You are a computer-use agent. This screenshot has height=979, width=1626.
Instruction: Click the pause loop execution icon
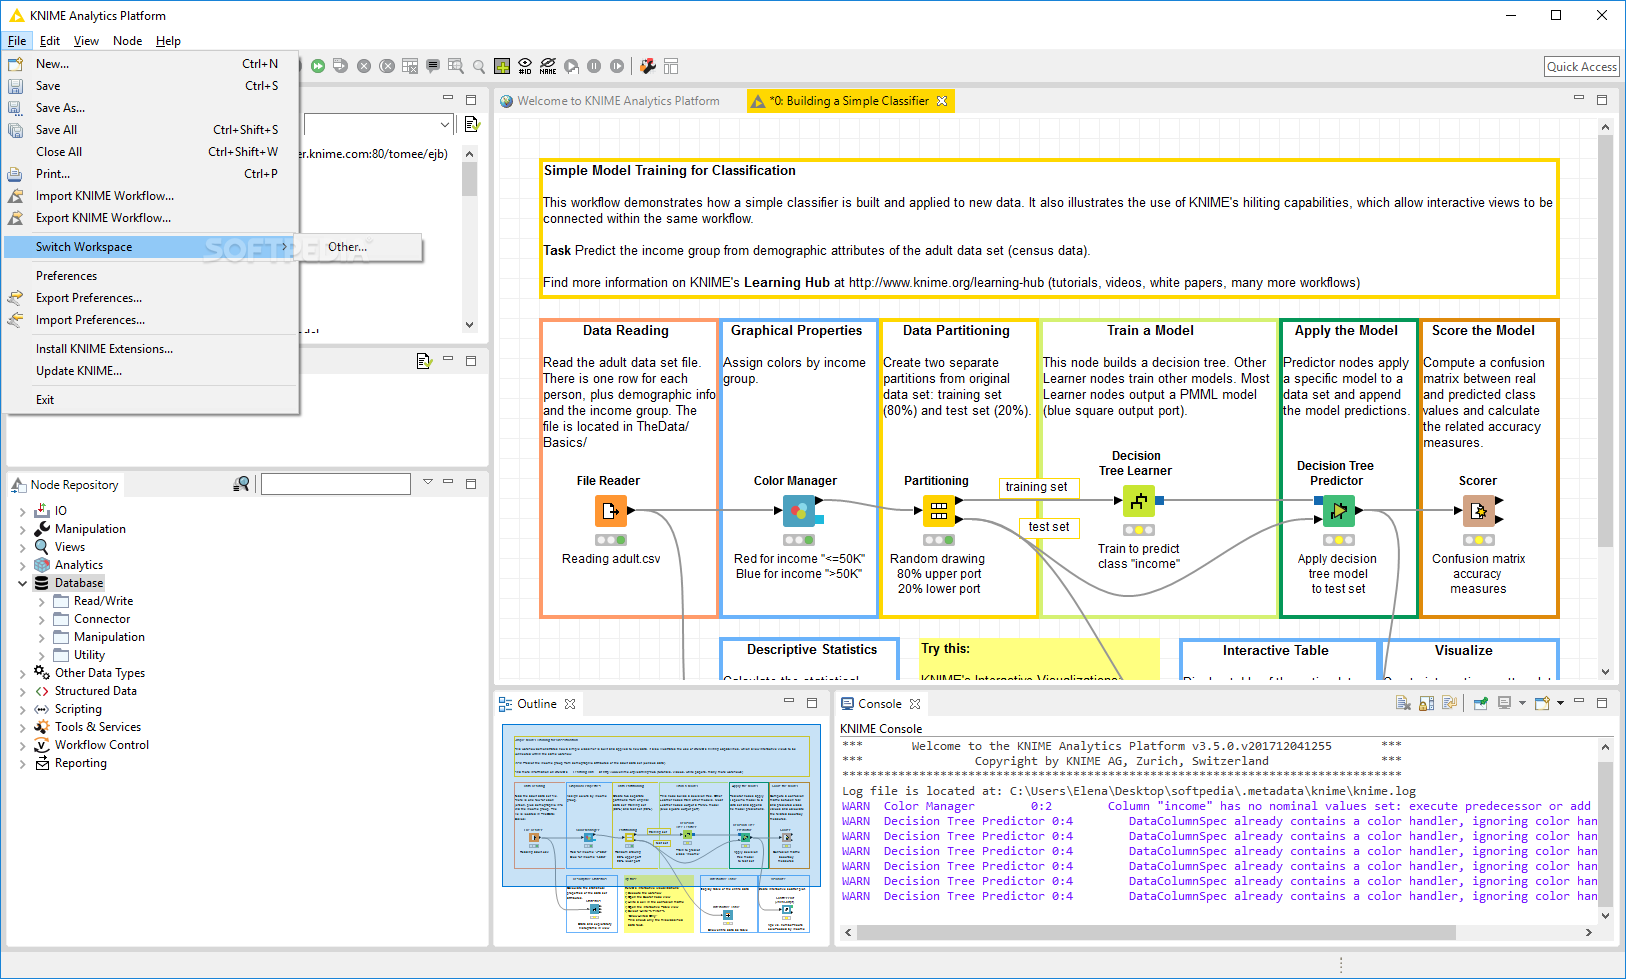(x=594, y=66)
